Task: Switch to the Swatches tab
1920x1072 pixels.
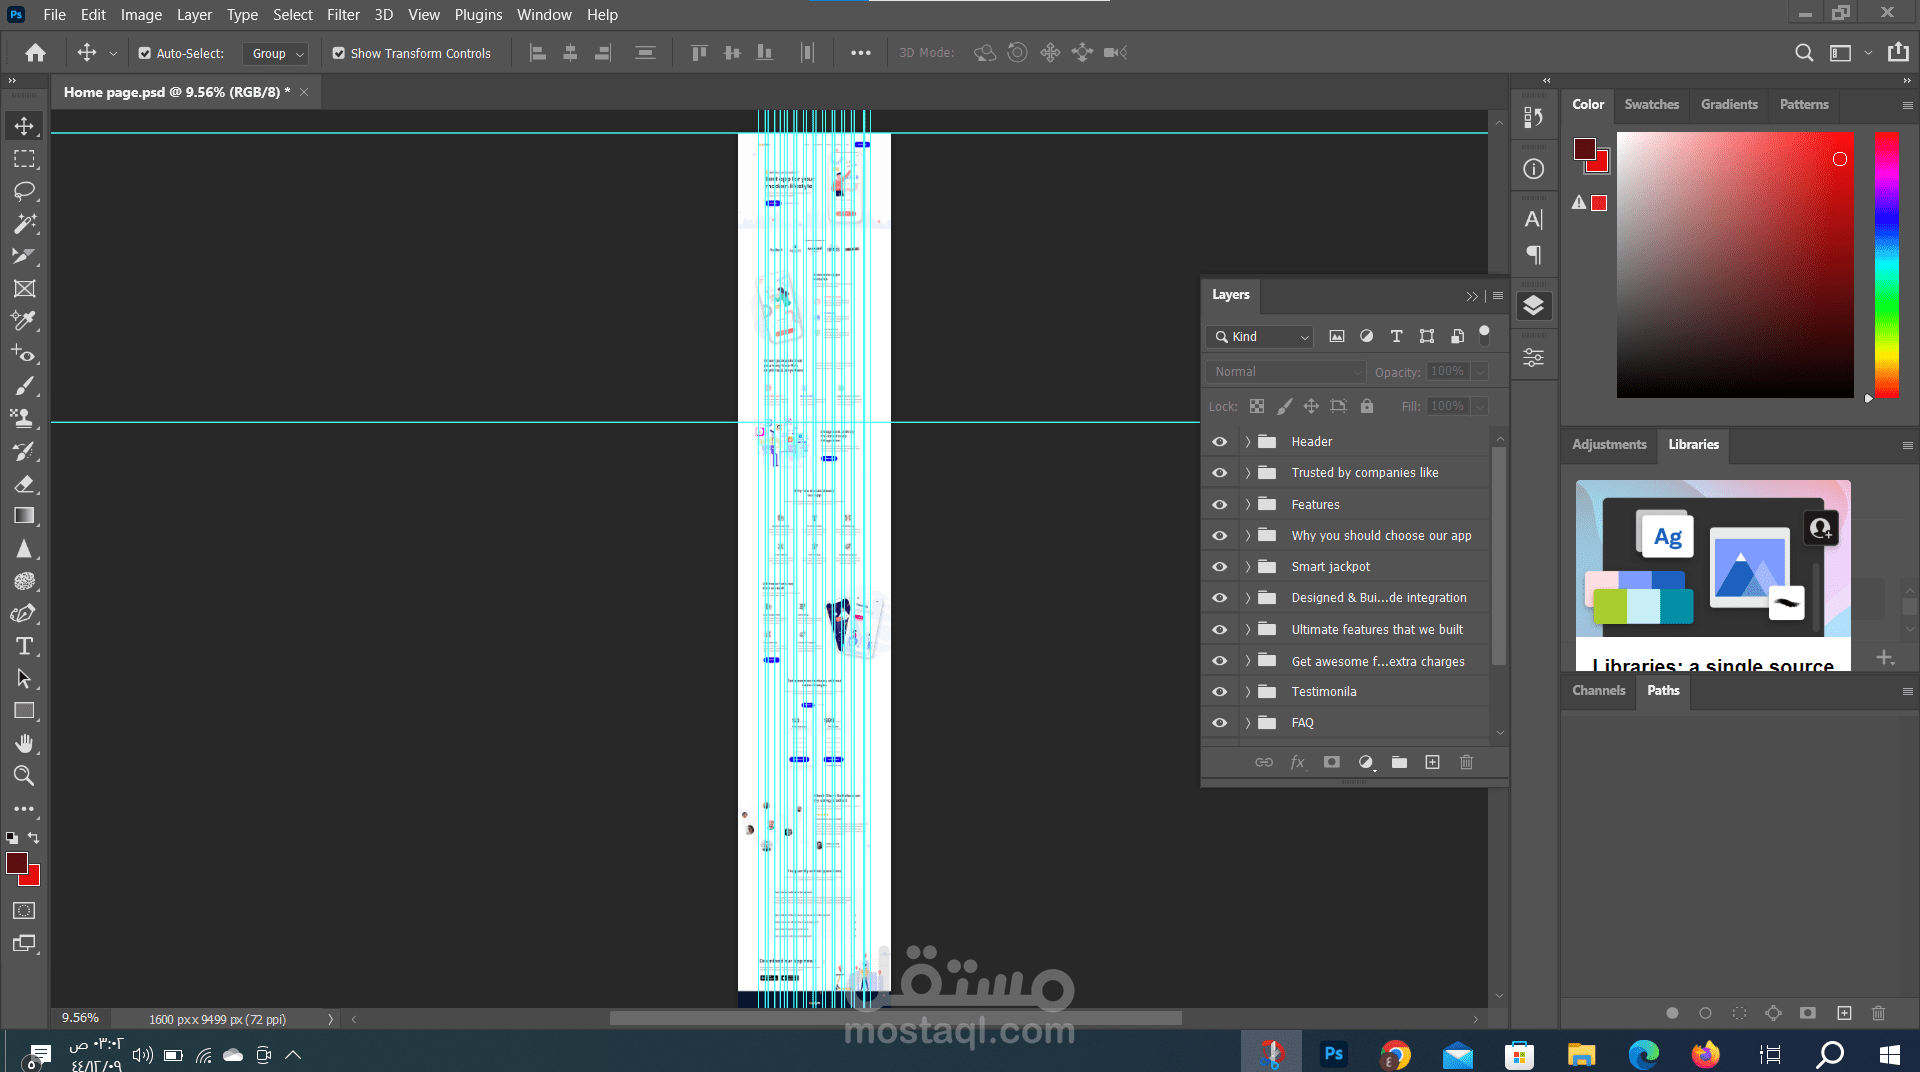Action: (x=1651, y=104)
